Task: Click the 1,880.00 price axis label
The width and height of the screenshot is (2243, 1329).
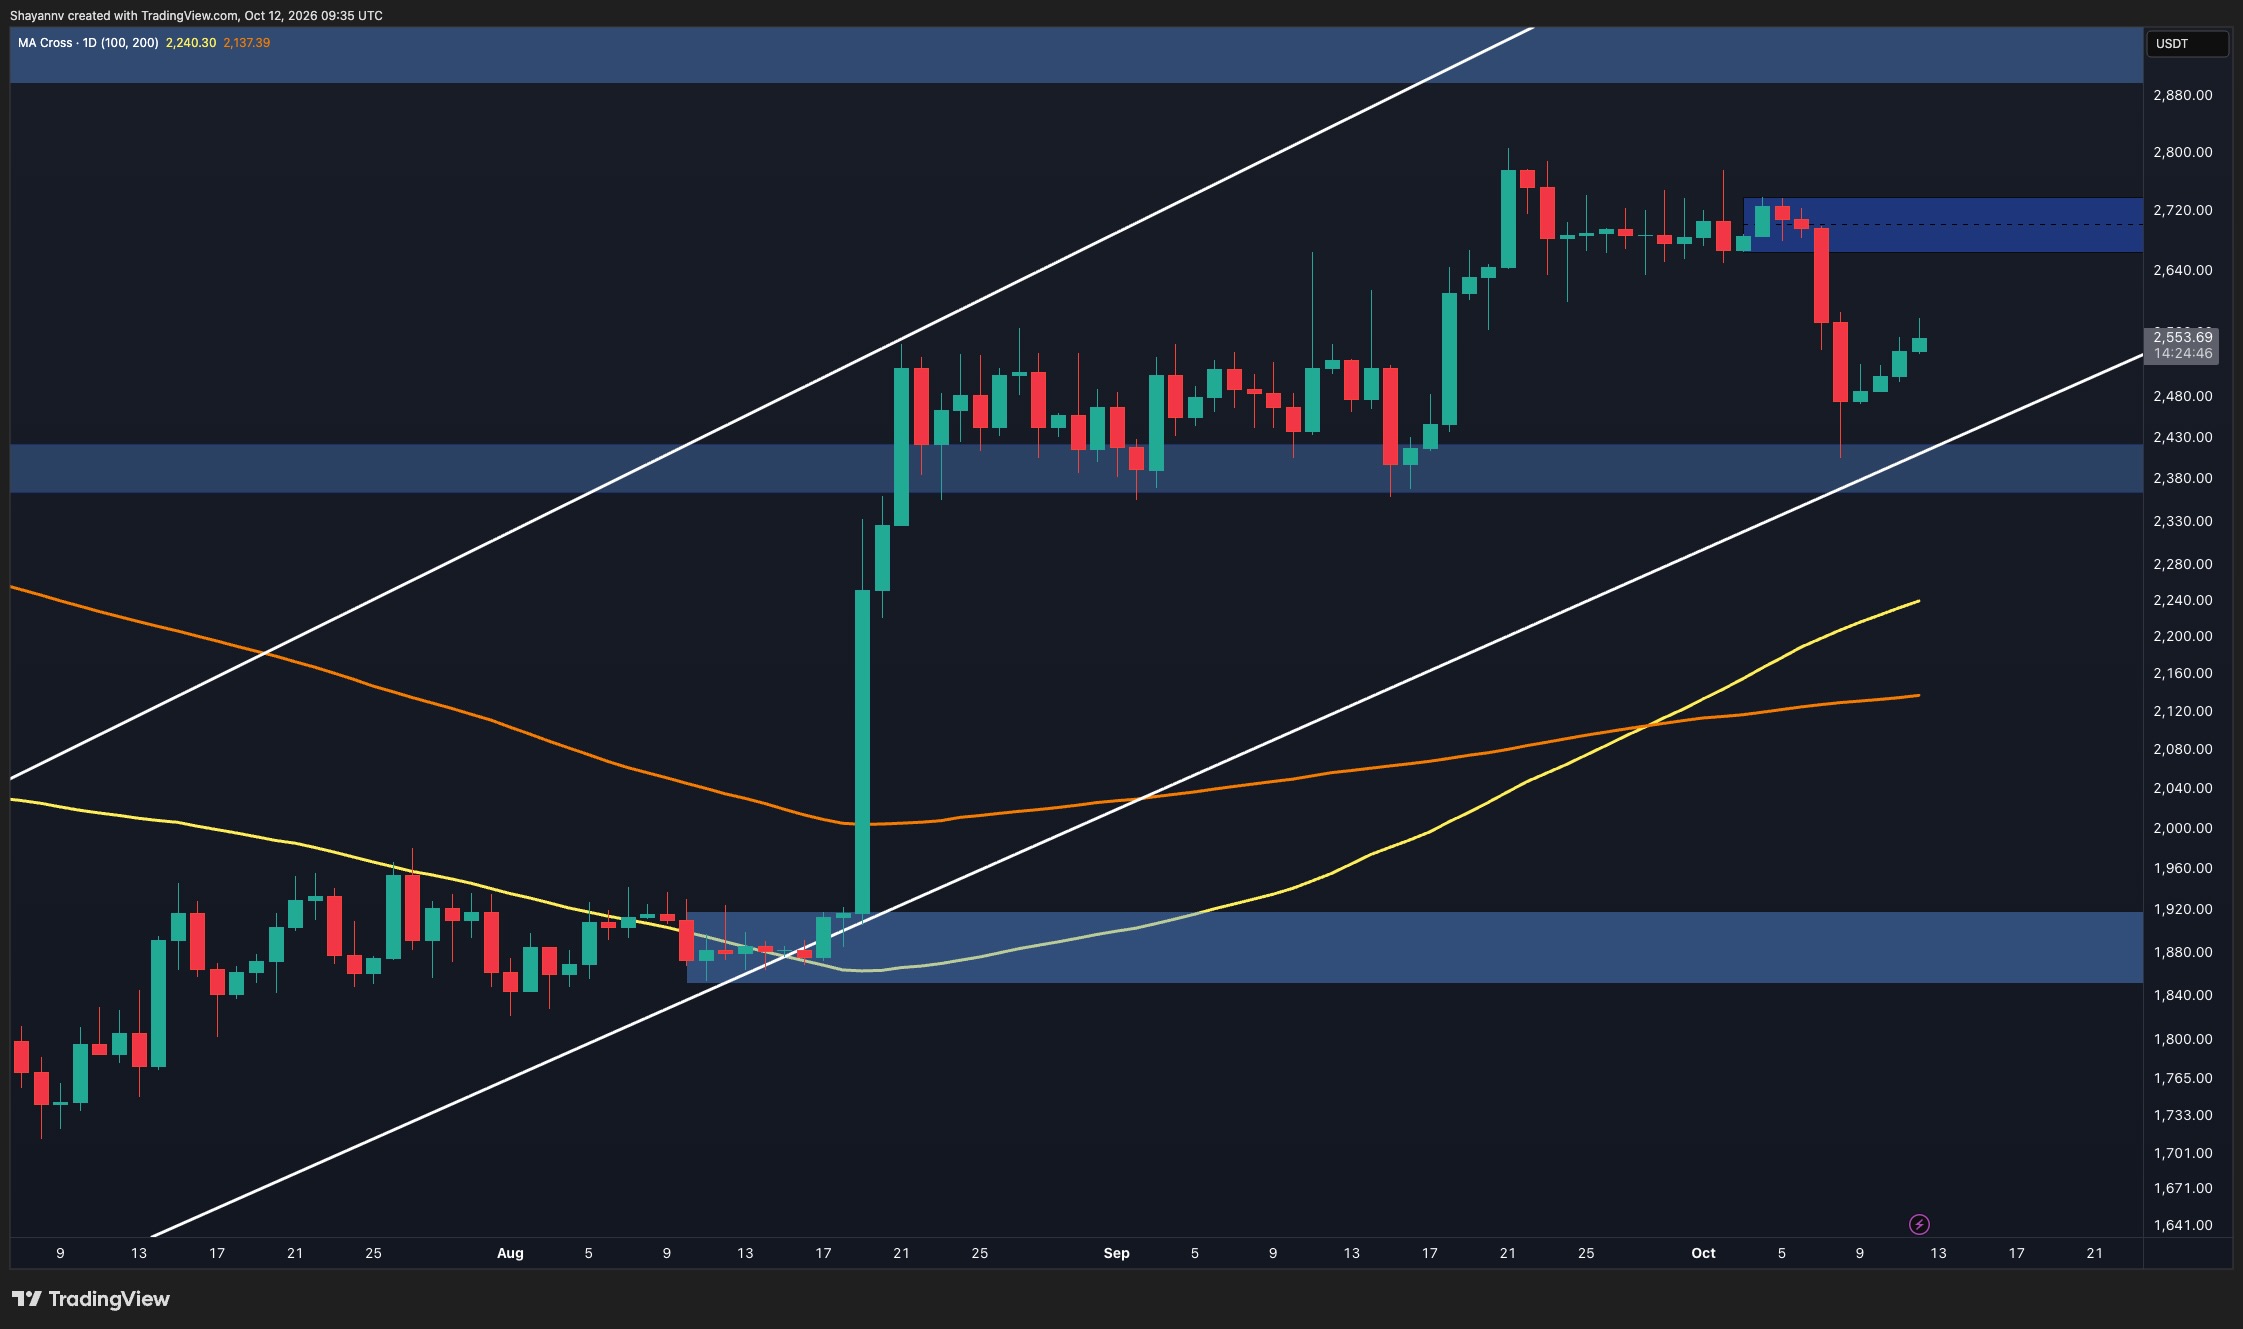Action: click(2183, 952)
